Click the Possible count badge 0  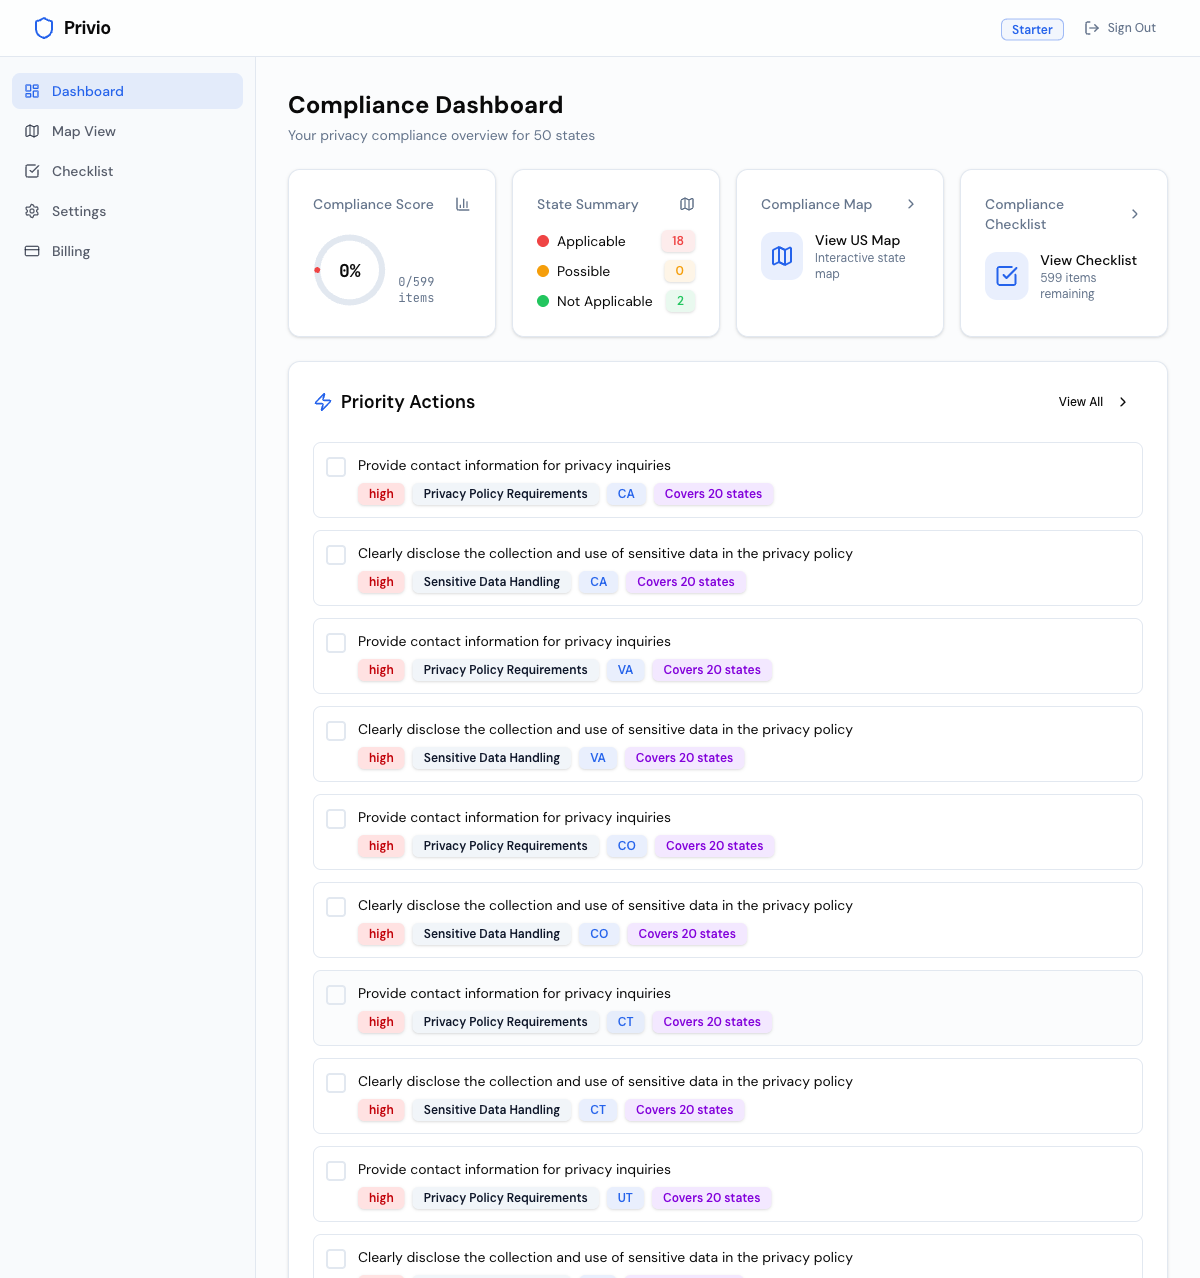pos(680,271)
